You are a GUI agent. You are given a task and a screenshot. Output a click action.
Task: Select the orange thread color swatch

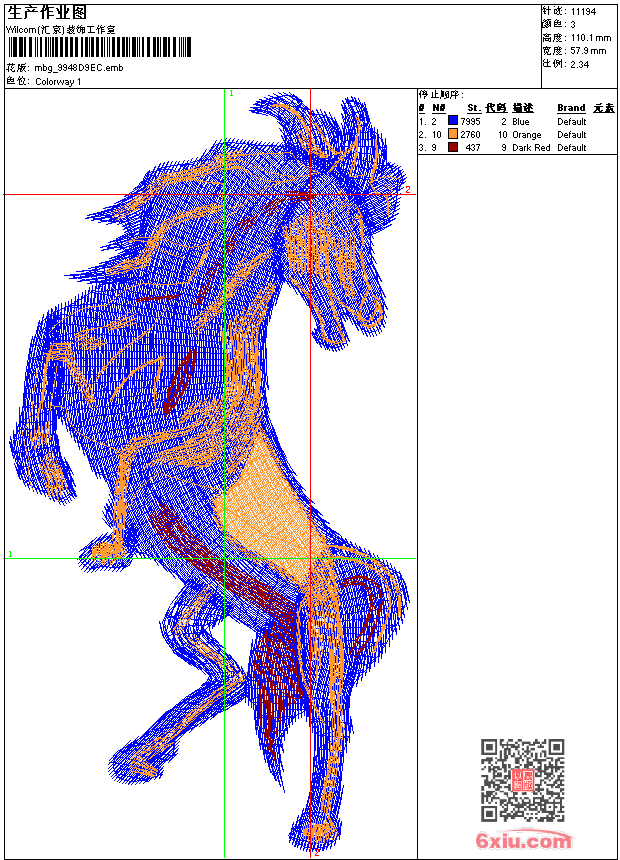click(453, 134)
